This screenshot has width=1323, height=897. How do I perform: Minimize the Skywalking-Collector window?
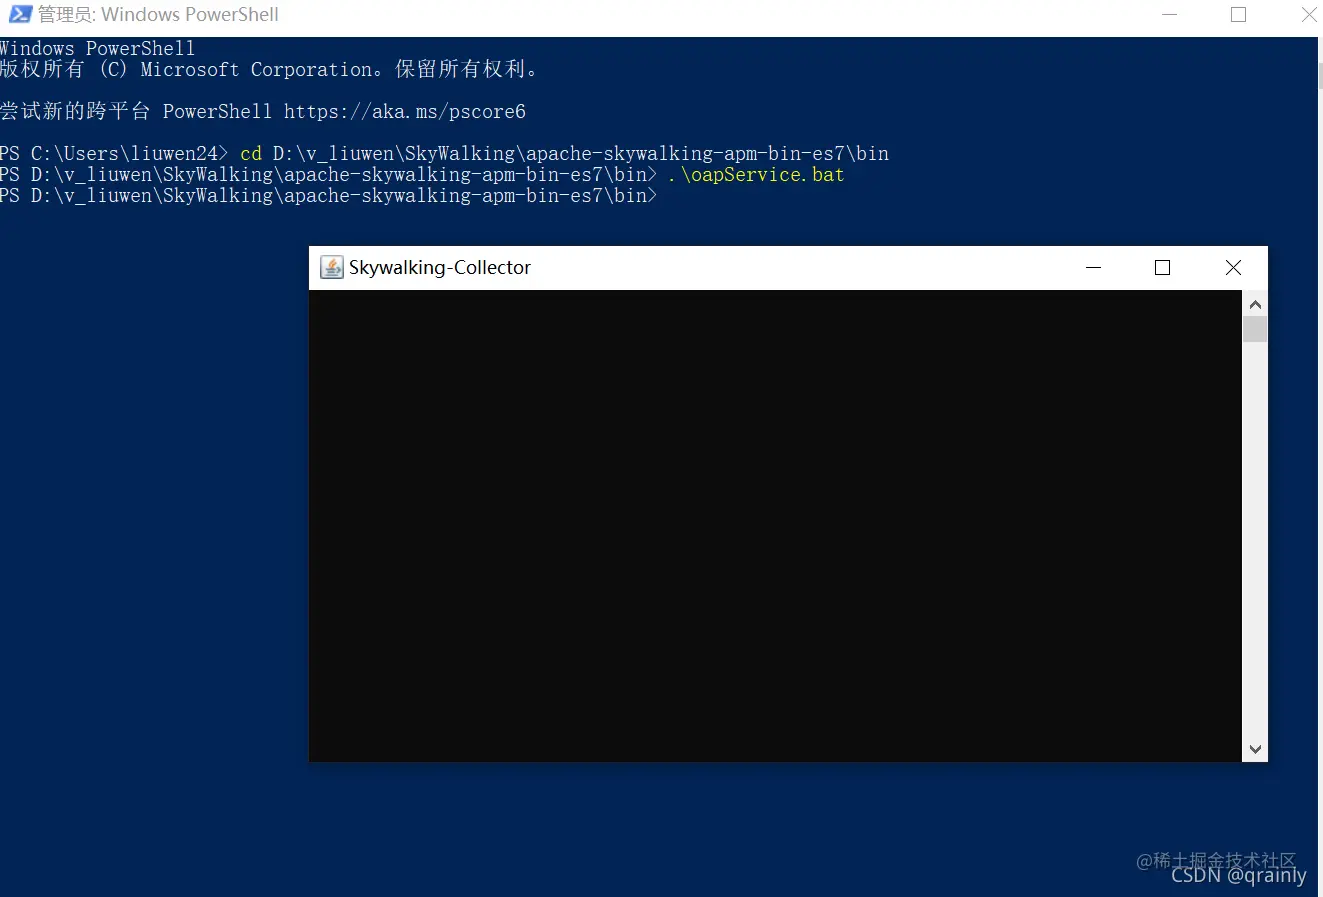pyautogui.click(x=1093, y=267)
